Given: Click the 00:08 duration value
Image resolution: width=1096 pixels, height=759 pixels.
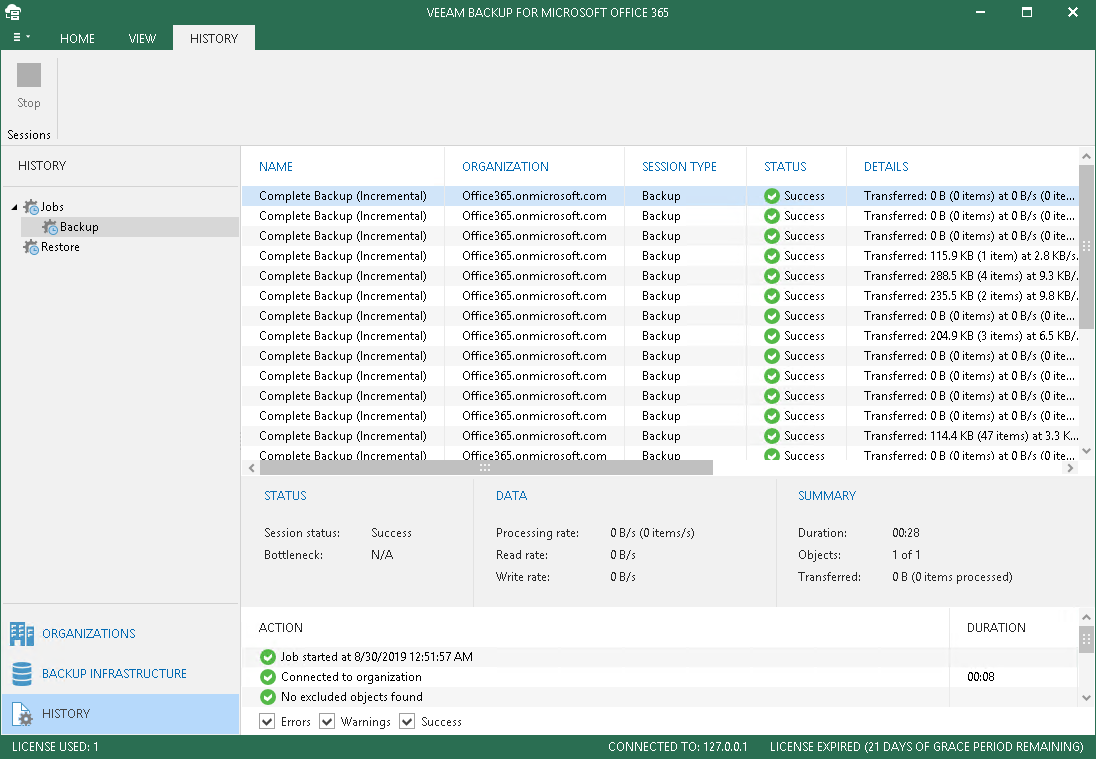Looking at the screenshot, I should click(981, 677).
